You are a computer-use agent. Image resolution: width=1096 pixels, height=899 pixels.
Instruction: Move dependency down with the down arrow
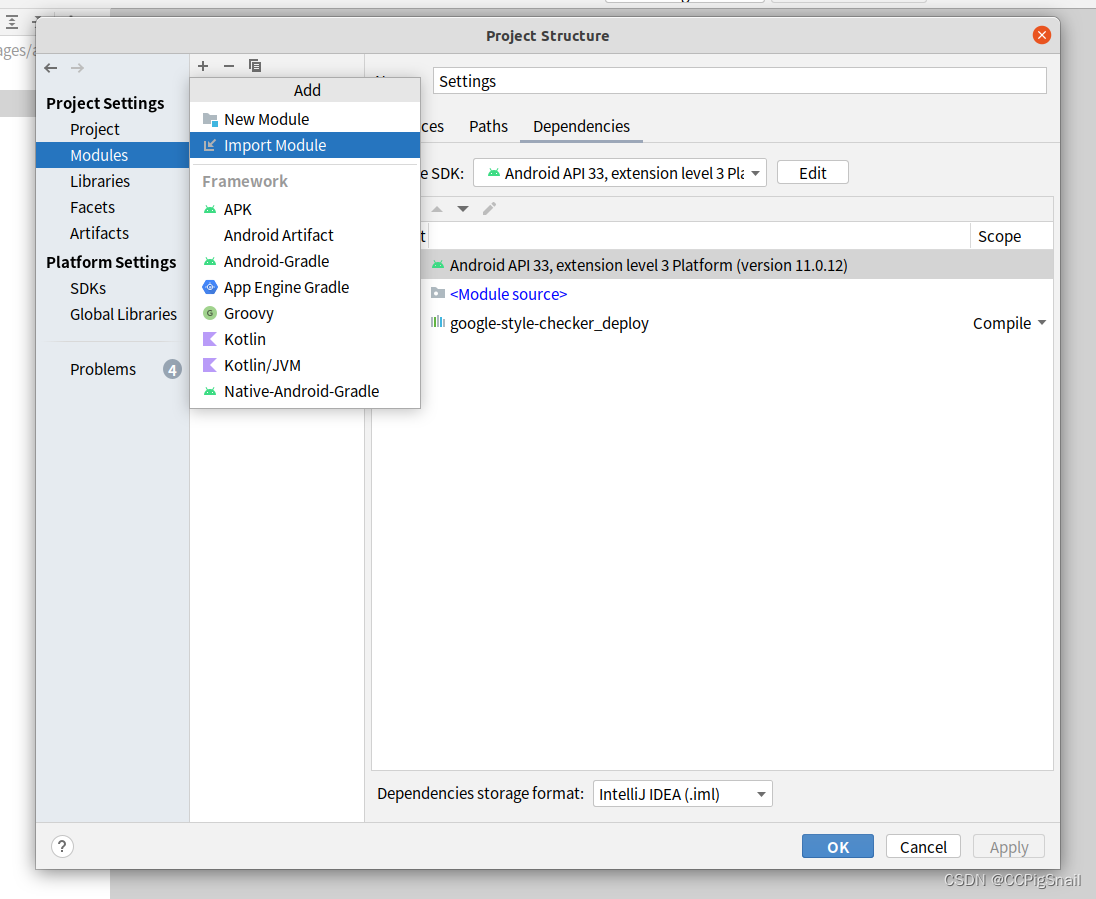click(x=463, y=209)
